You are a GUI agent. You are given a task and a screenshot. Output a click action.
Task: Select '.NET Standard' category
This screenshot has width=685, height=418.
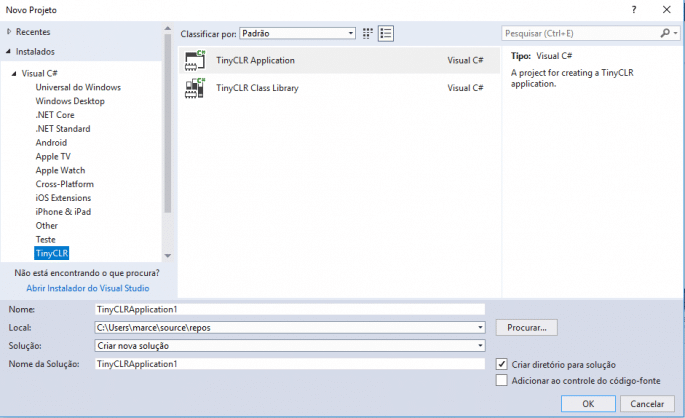[63, 129]
